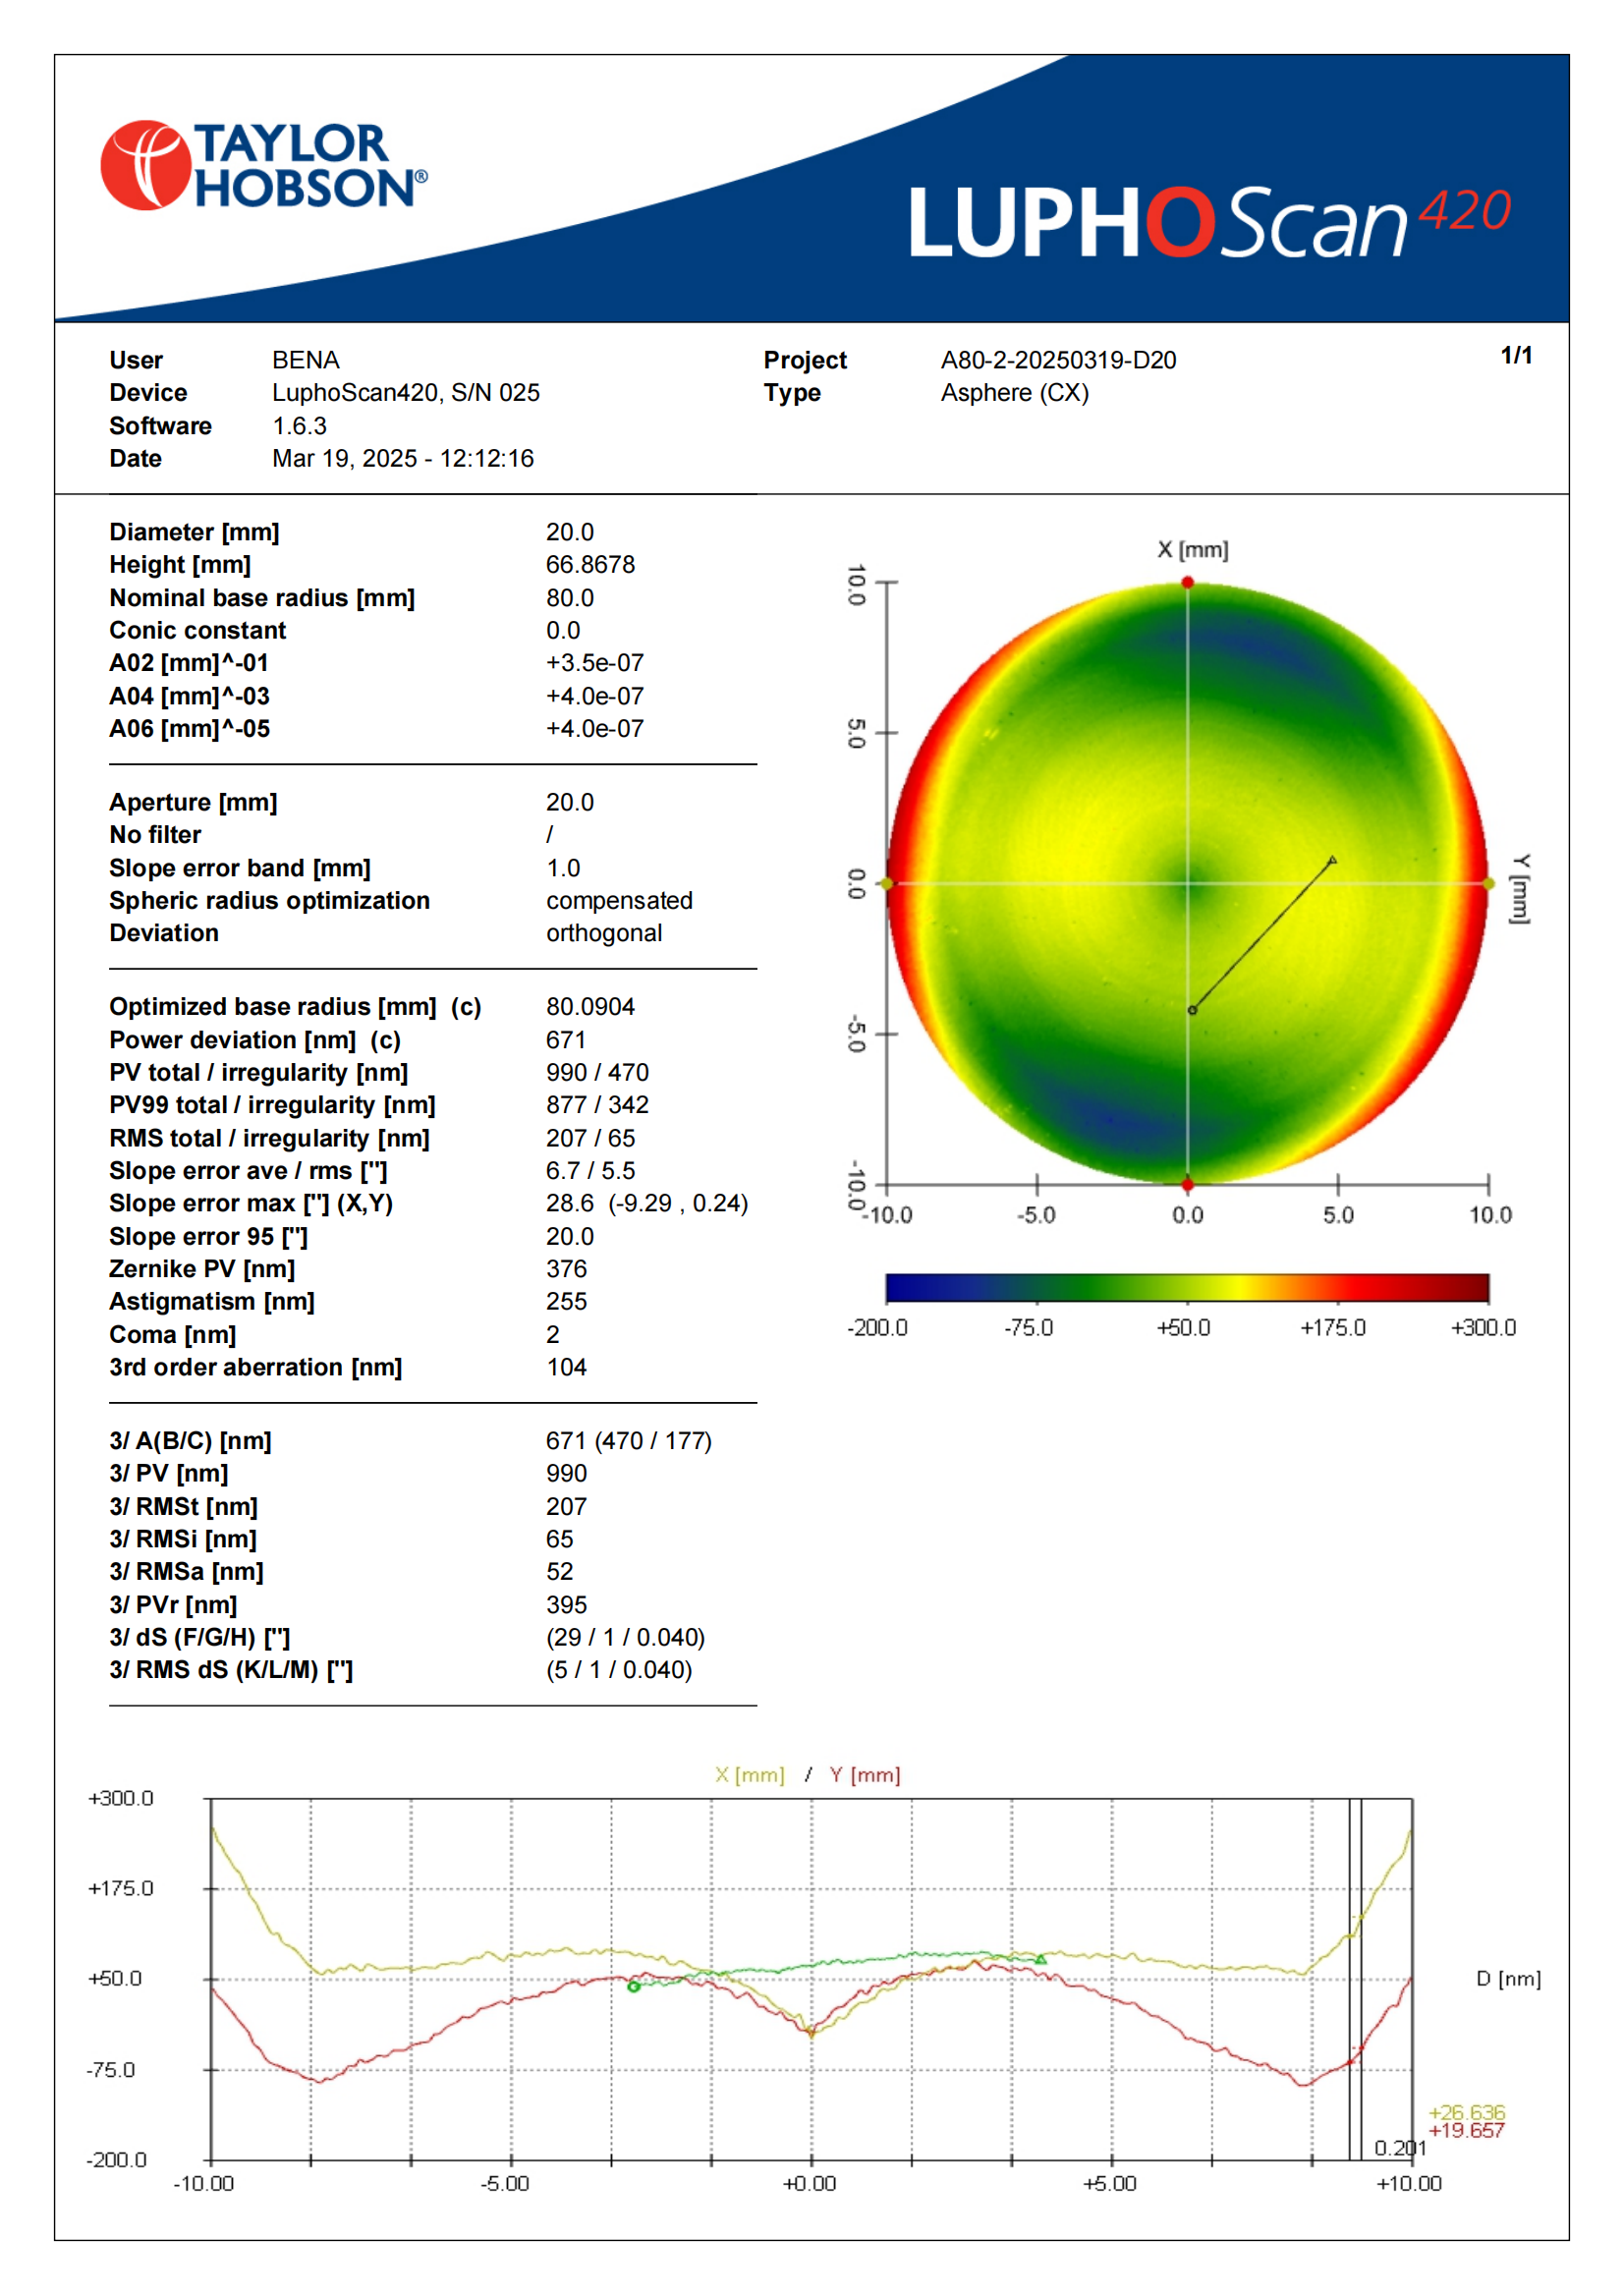Click the Taylor Hobson red logo emblem
Viewport: 1624px width, 2295px height.
point(146,165)
